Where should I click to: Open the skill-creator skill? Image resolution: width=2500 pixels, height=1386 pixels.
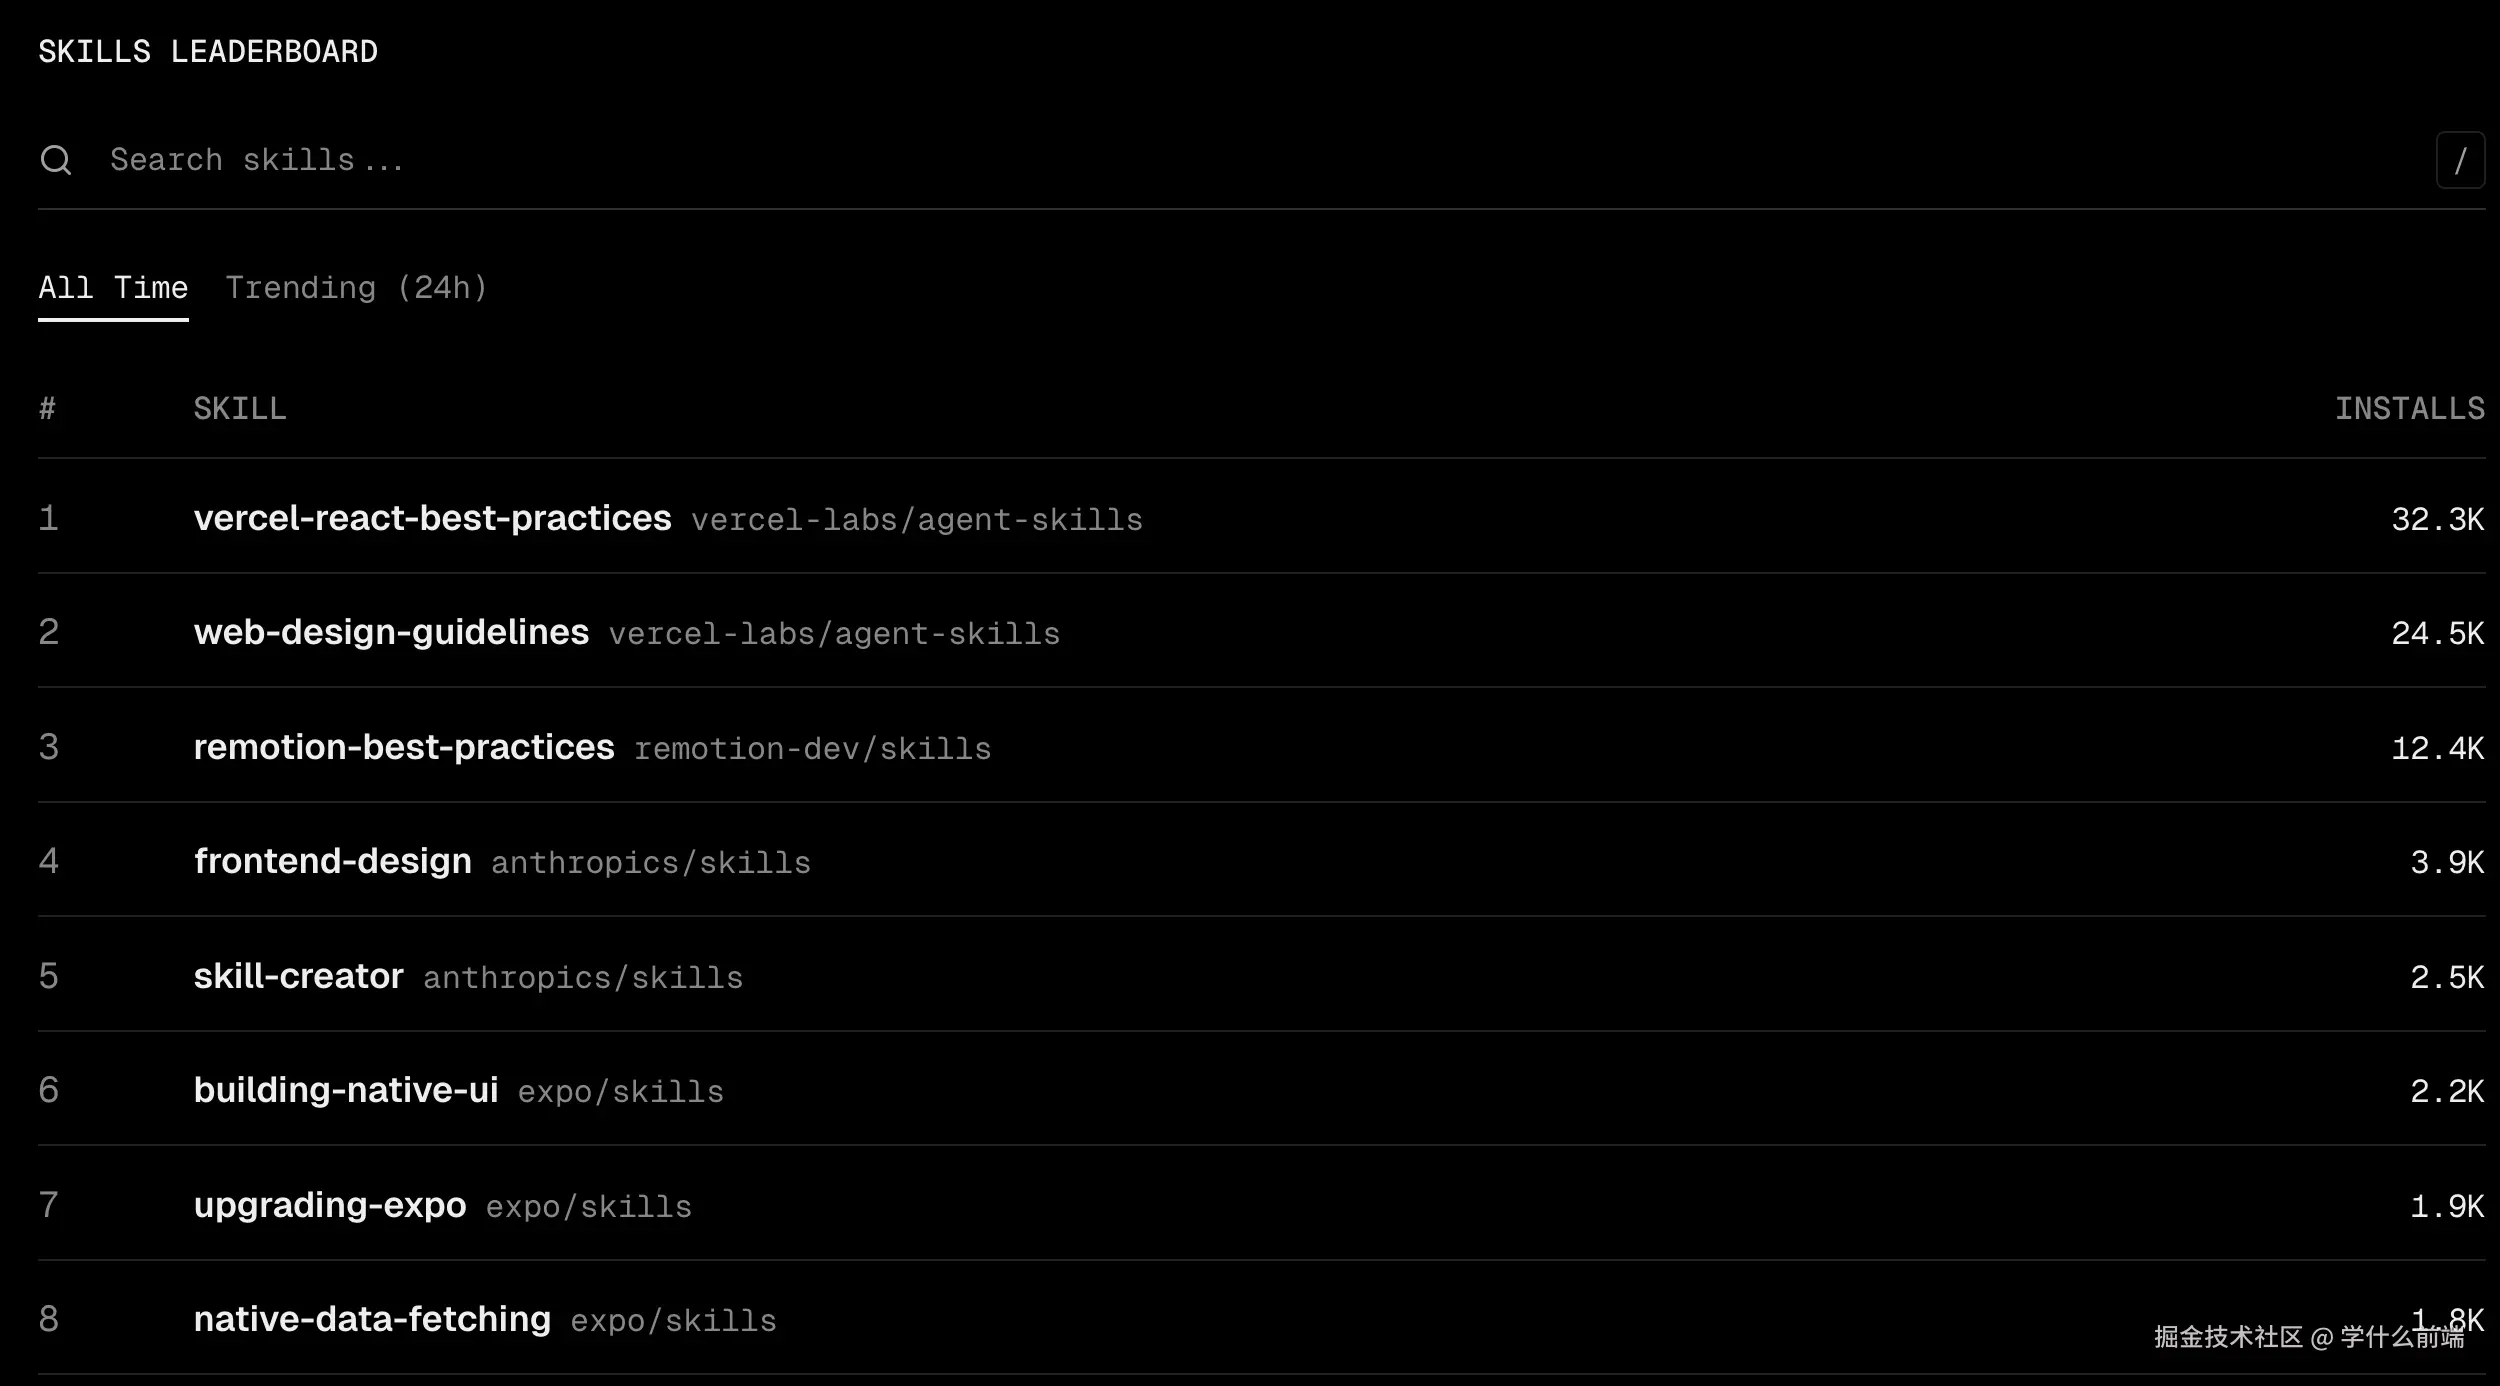coord(298,976)
